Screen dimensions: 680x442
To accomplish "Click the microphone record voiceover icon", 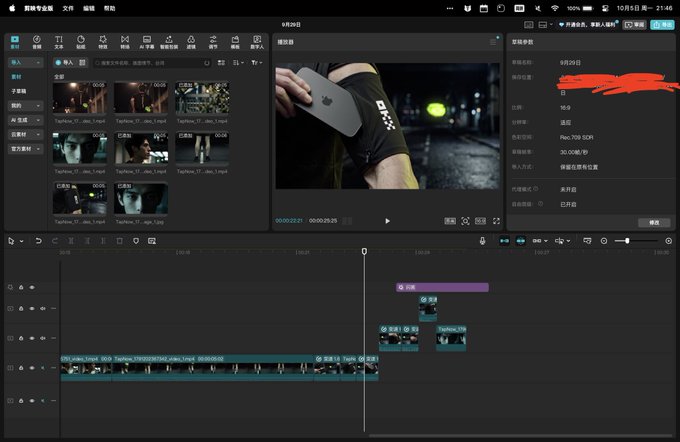I will (483, 241).
